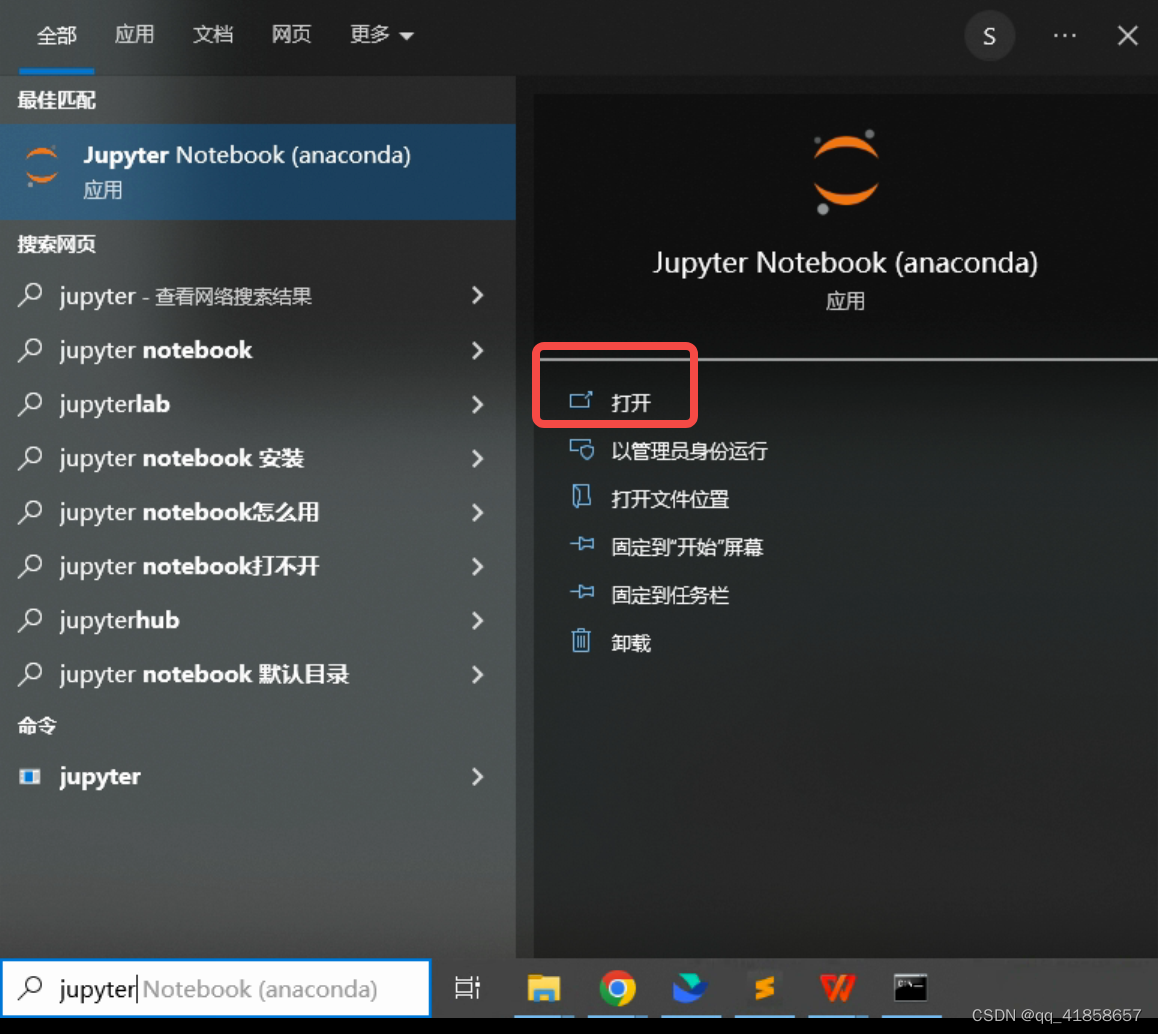Pin app using 固定到"开始"屏幕
The image size is (1158, 1034).
(x=686, y=547)
